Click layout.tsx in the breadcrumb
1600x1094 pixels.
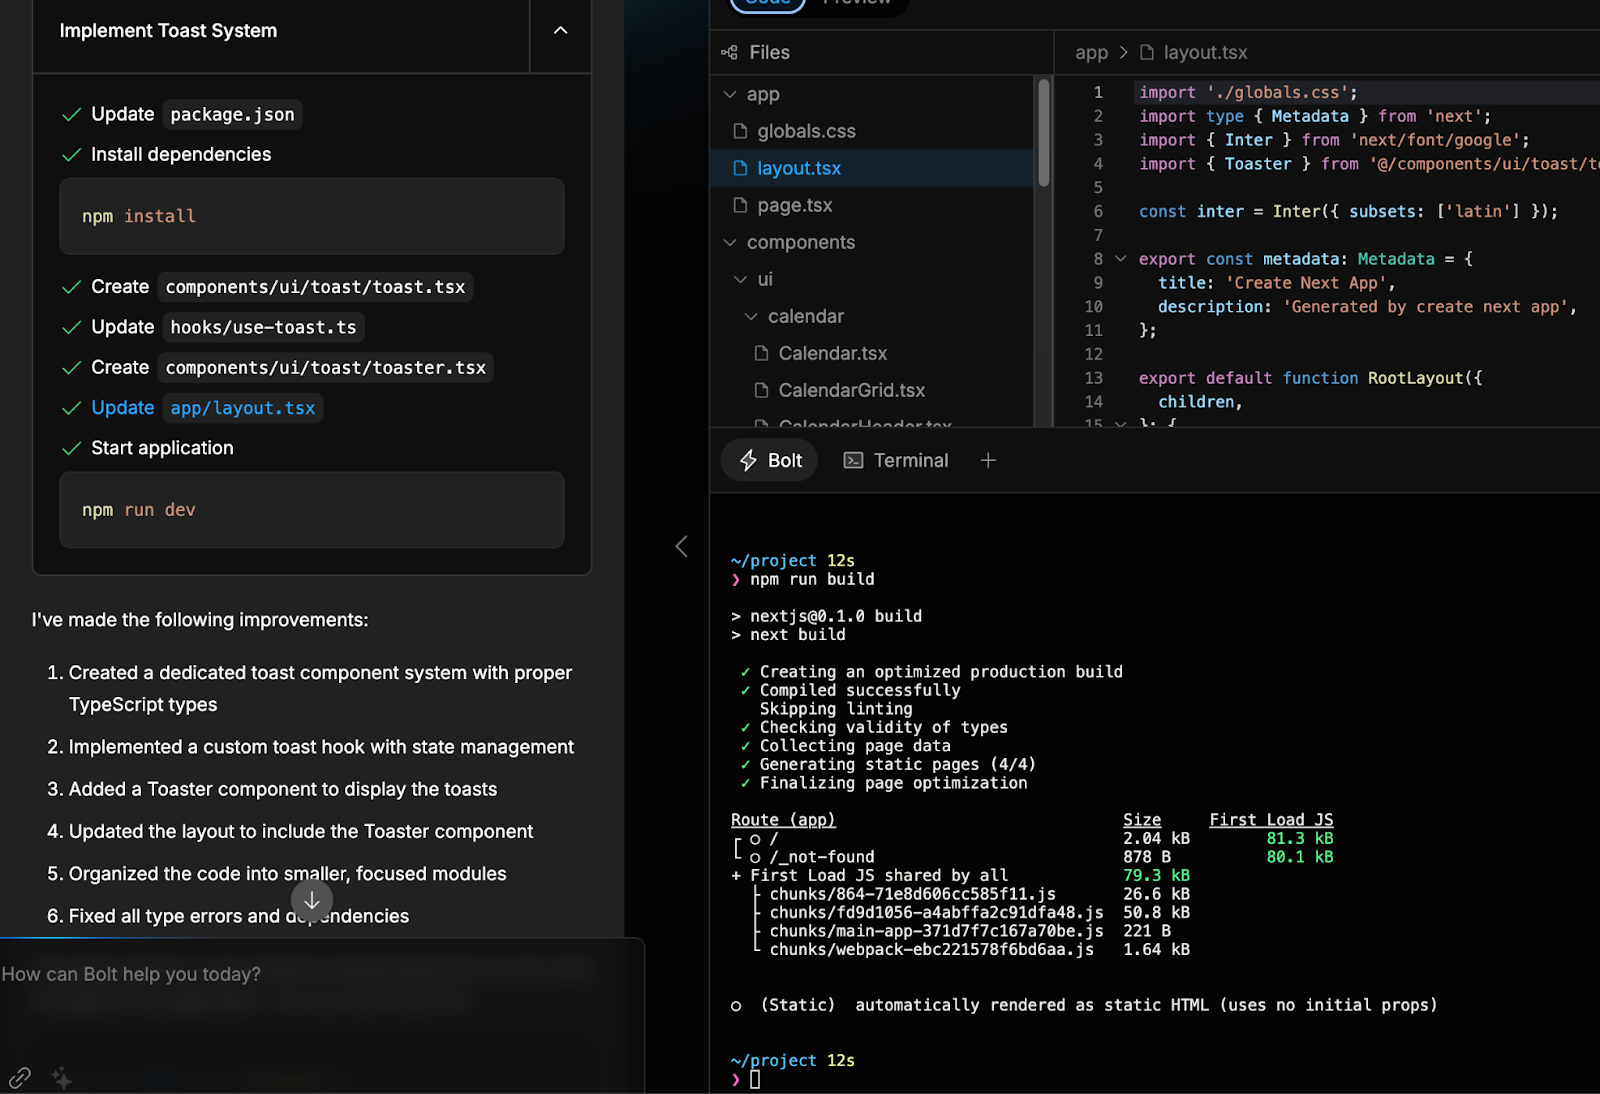pos(1205,52)
